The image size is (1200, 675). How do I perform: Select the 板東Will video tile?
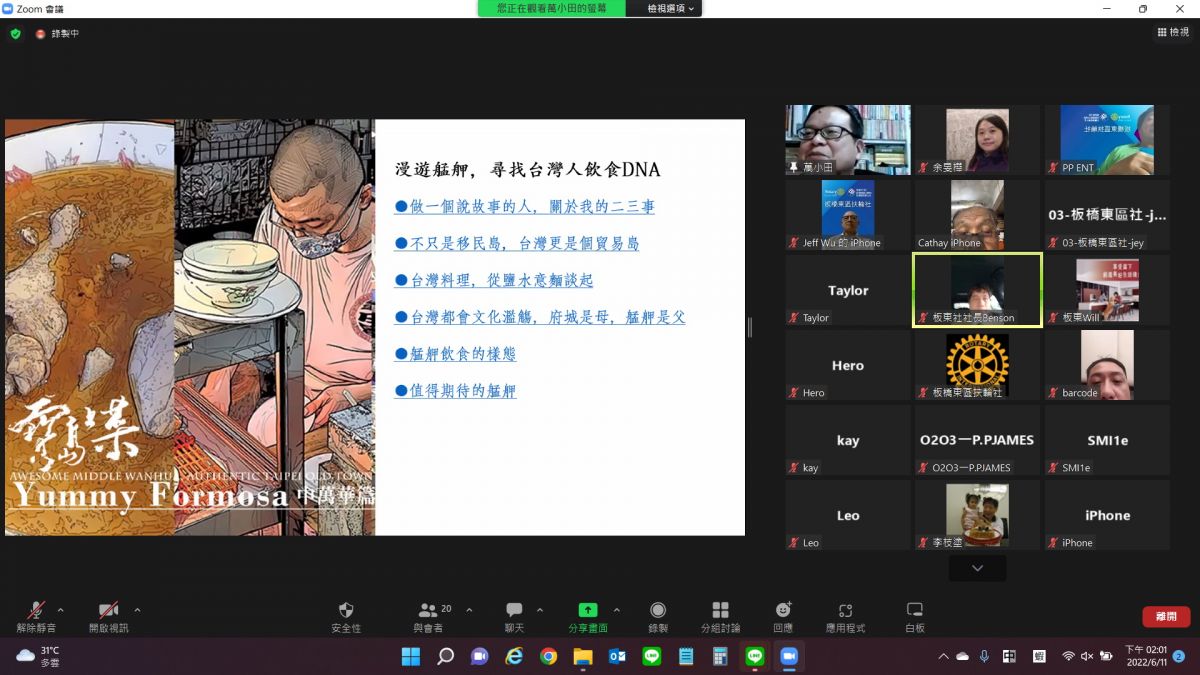[x=1107, y=290]
